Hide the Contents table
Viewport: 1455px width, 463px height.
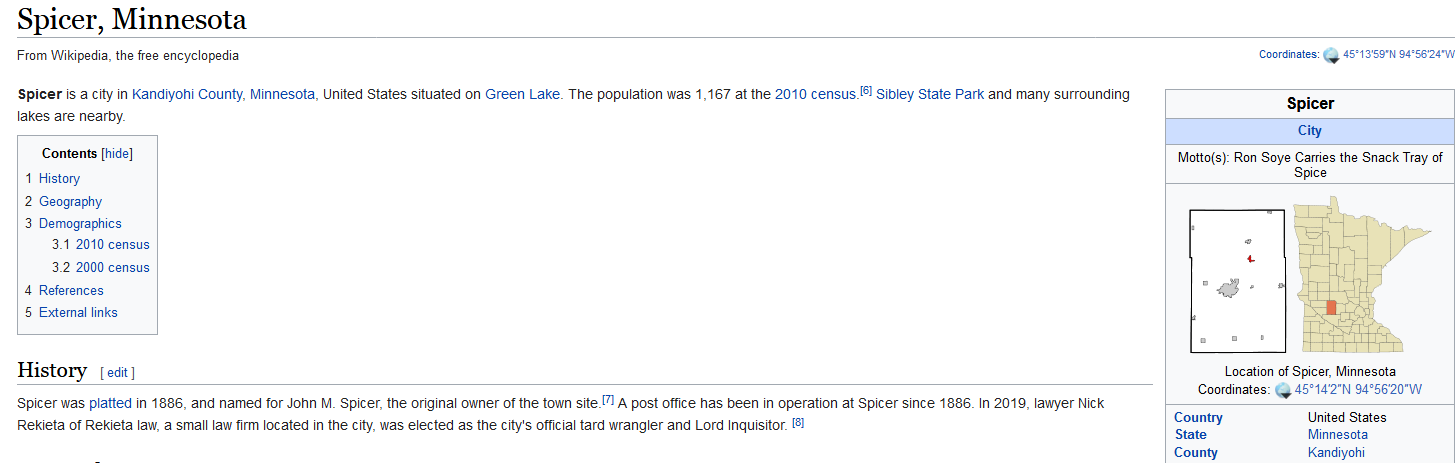coord(117,154)
